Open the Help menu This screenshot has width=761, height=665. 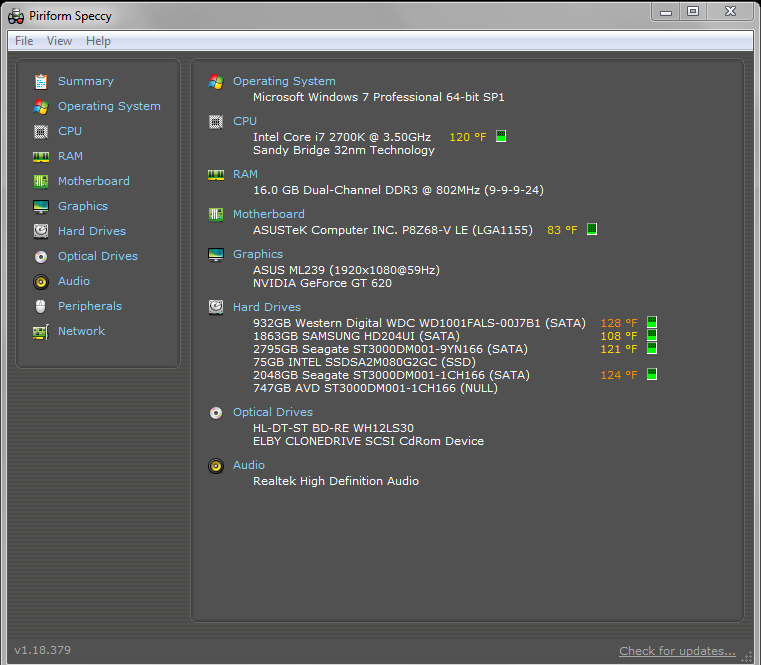99,41
